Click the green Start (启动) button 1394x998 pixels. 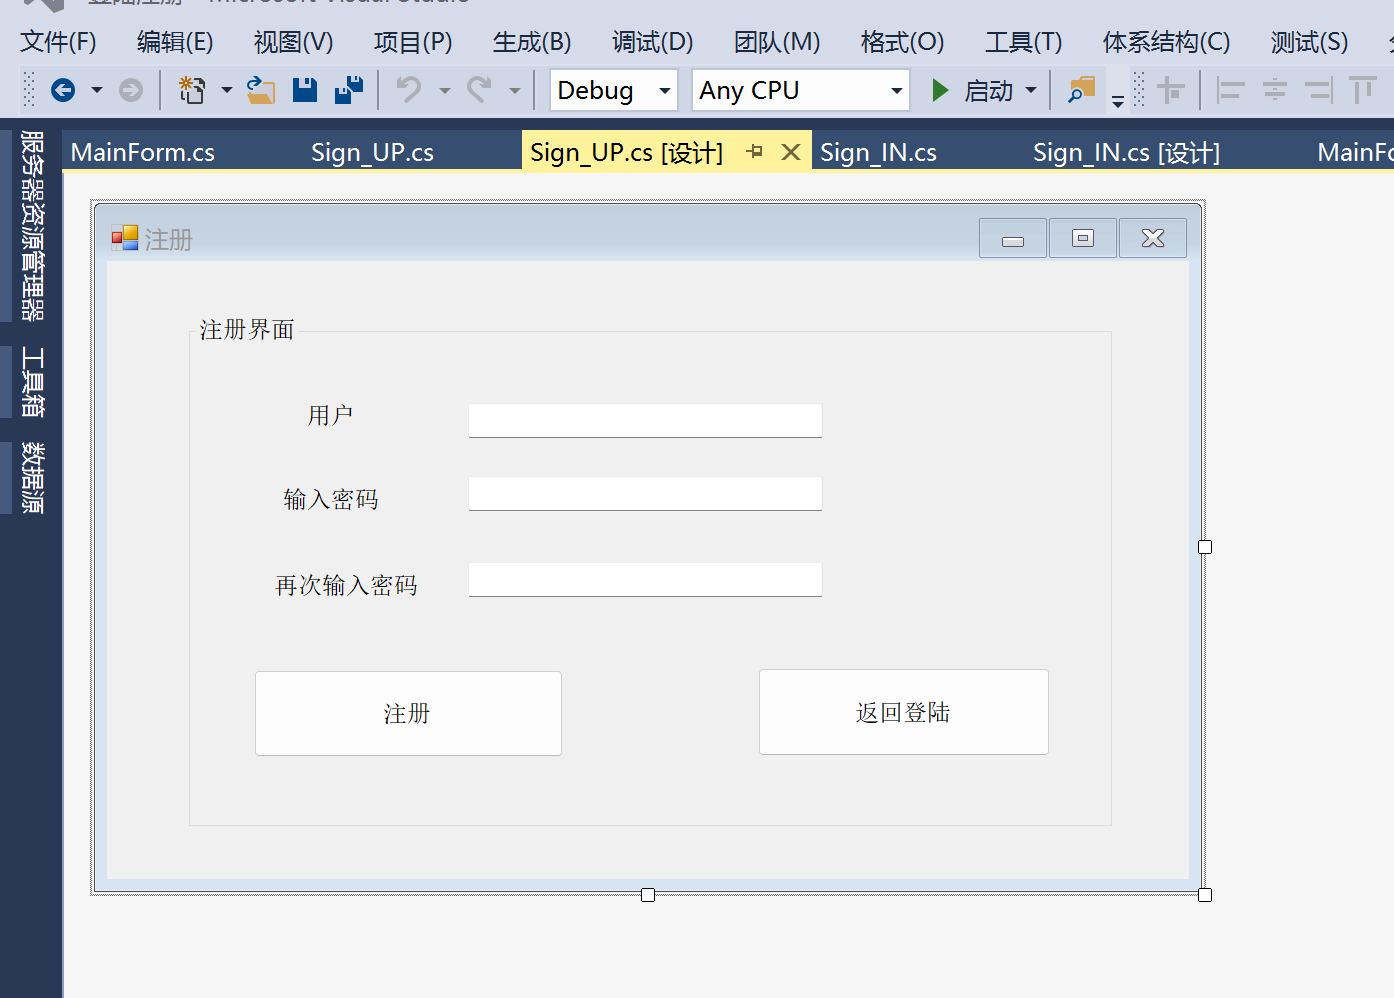pyautogui.click(x=971, y=91)
